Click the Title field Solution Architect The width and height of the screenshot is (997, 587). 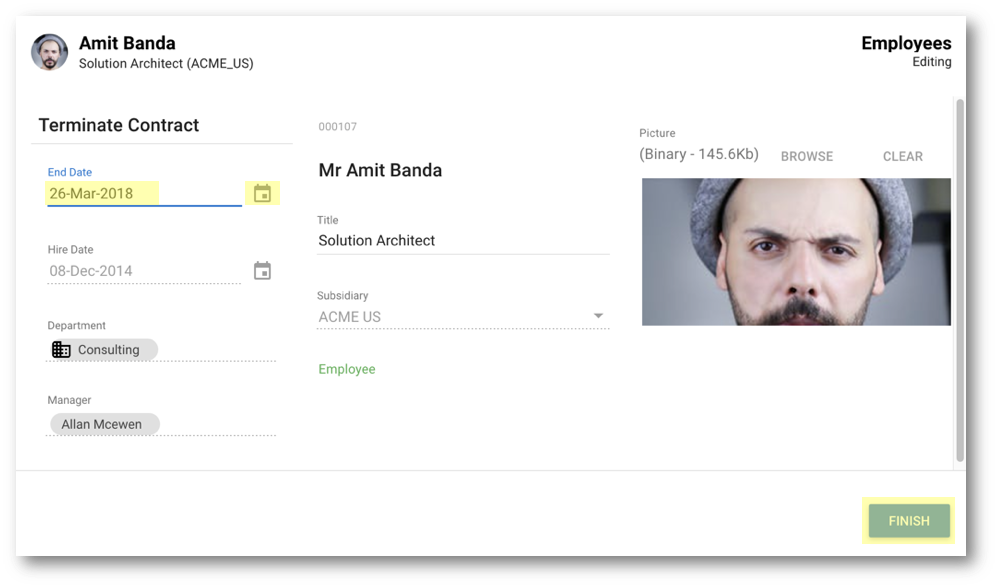point(463,240)
